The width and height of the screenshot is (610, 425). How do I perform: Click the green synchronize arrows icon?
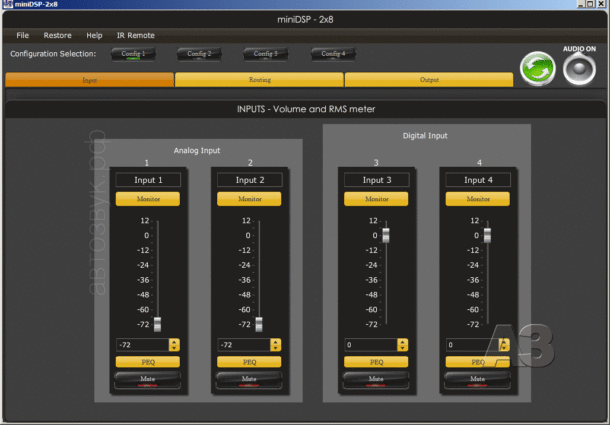[x=538, y=69]
